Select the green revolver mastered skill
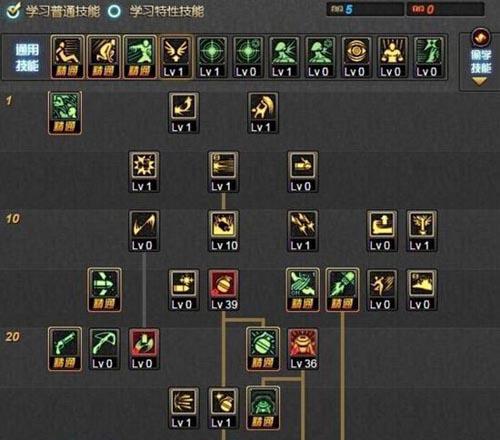This screenshot has height=440, width=500. 65,349
